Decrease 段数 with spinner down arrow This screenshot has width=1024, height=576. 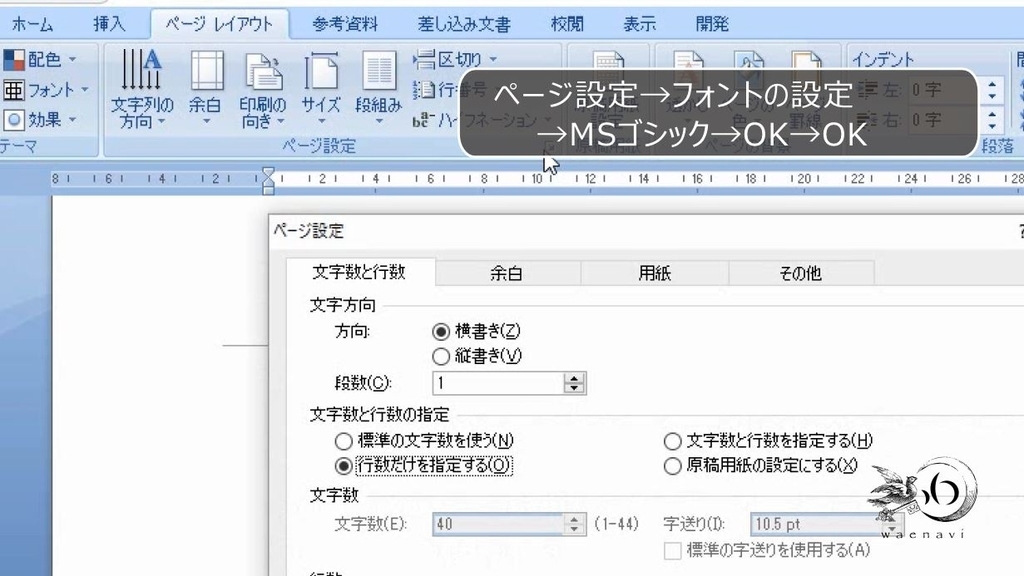[x=574, y=389]
